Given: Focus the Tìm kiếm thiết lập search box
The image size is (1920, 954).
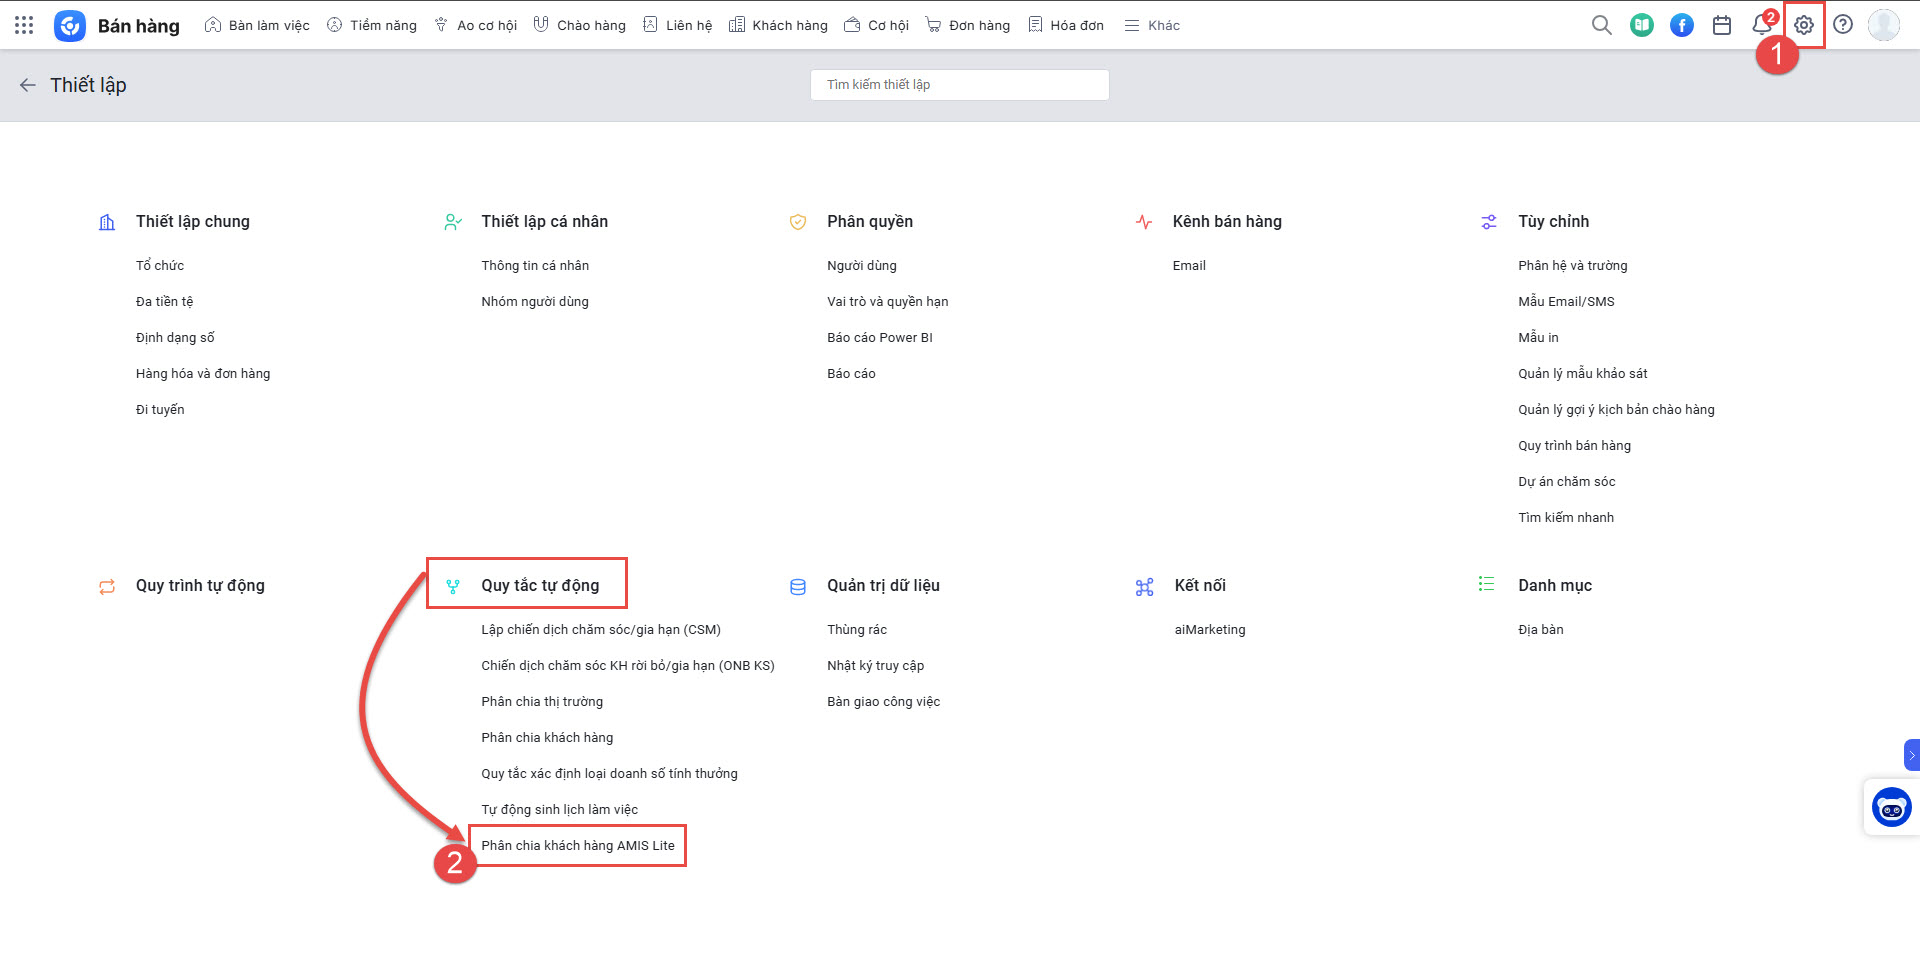Looking at the screenshot, I should coord(959,85).
